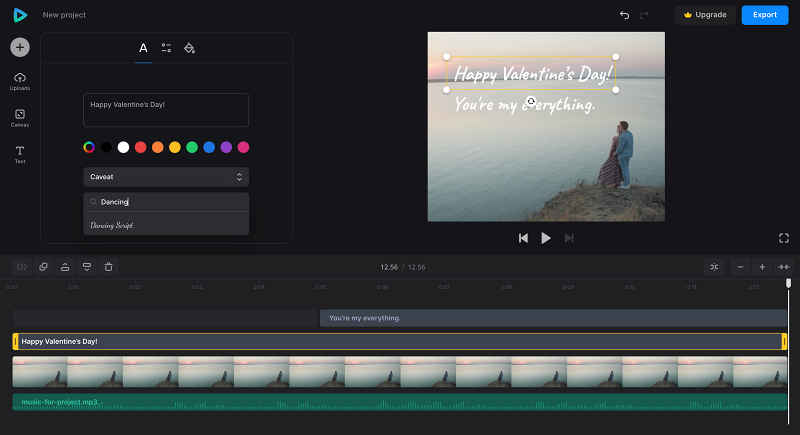
Task: Open the Caveat font dropdown
Action: pos(166,177)
